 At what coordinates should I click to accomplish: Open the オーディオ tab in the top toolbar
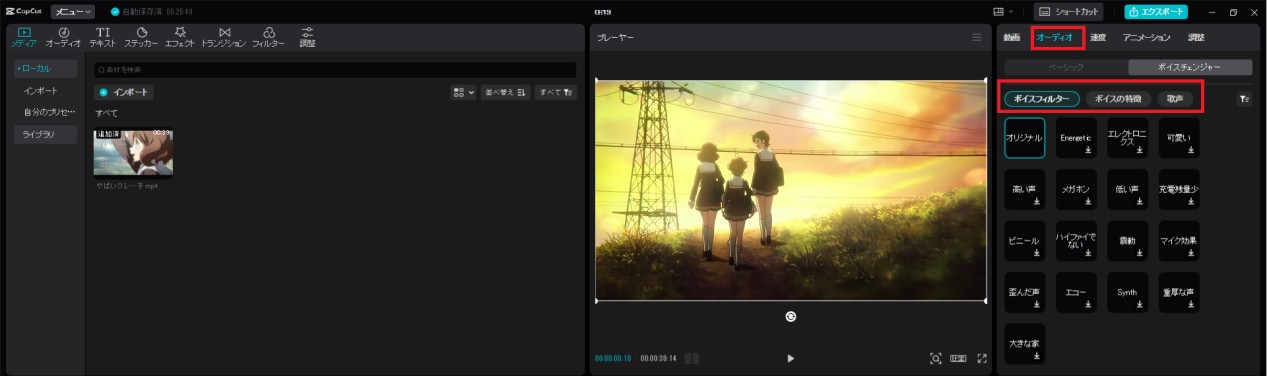63,37
